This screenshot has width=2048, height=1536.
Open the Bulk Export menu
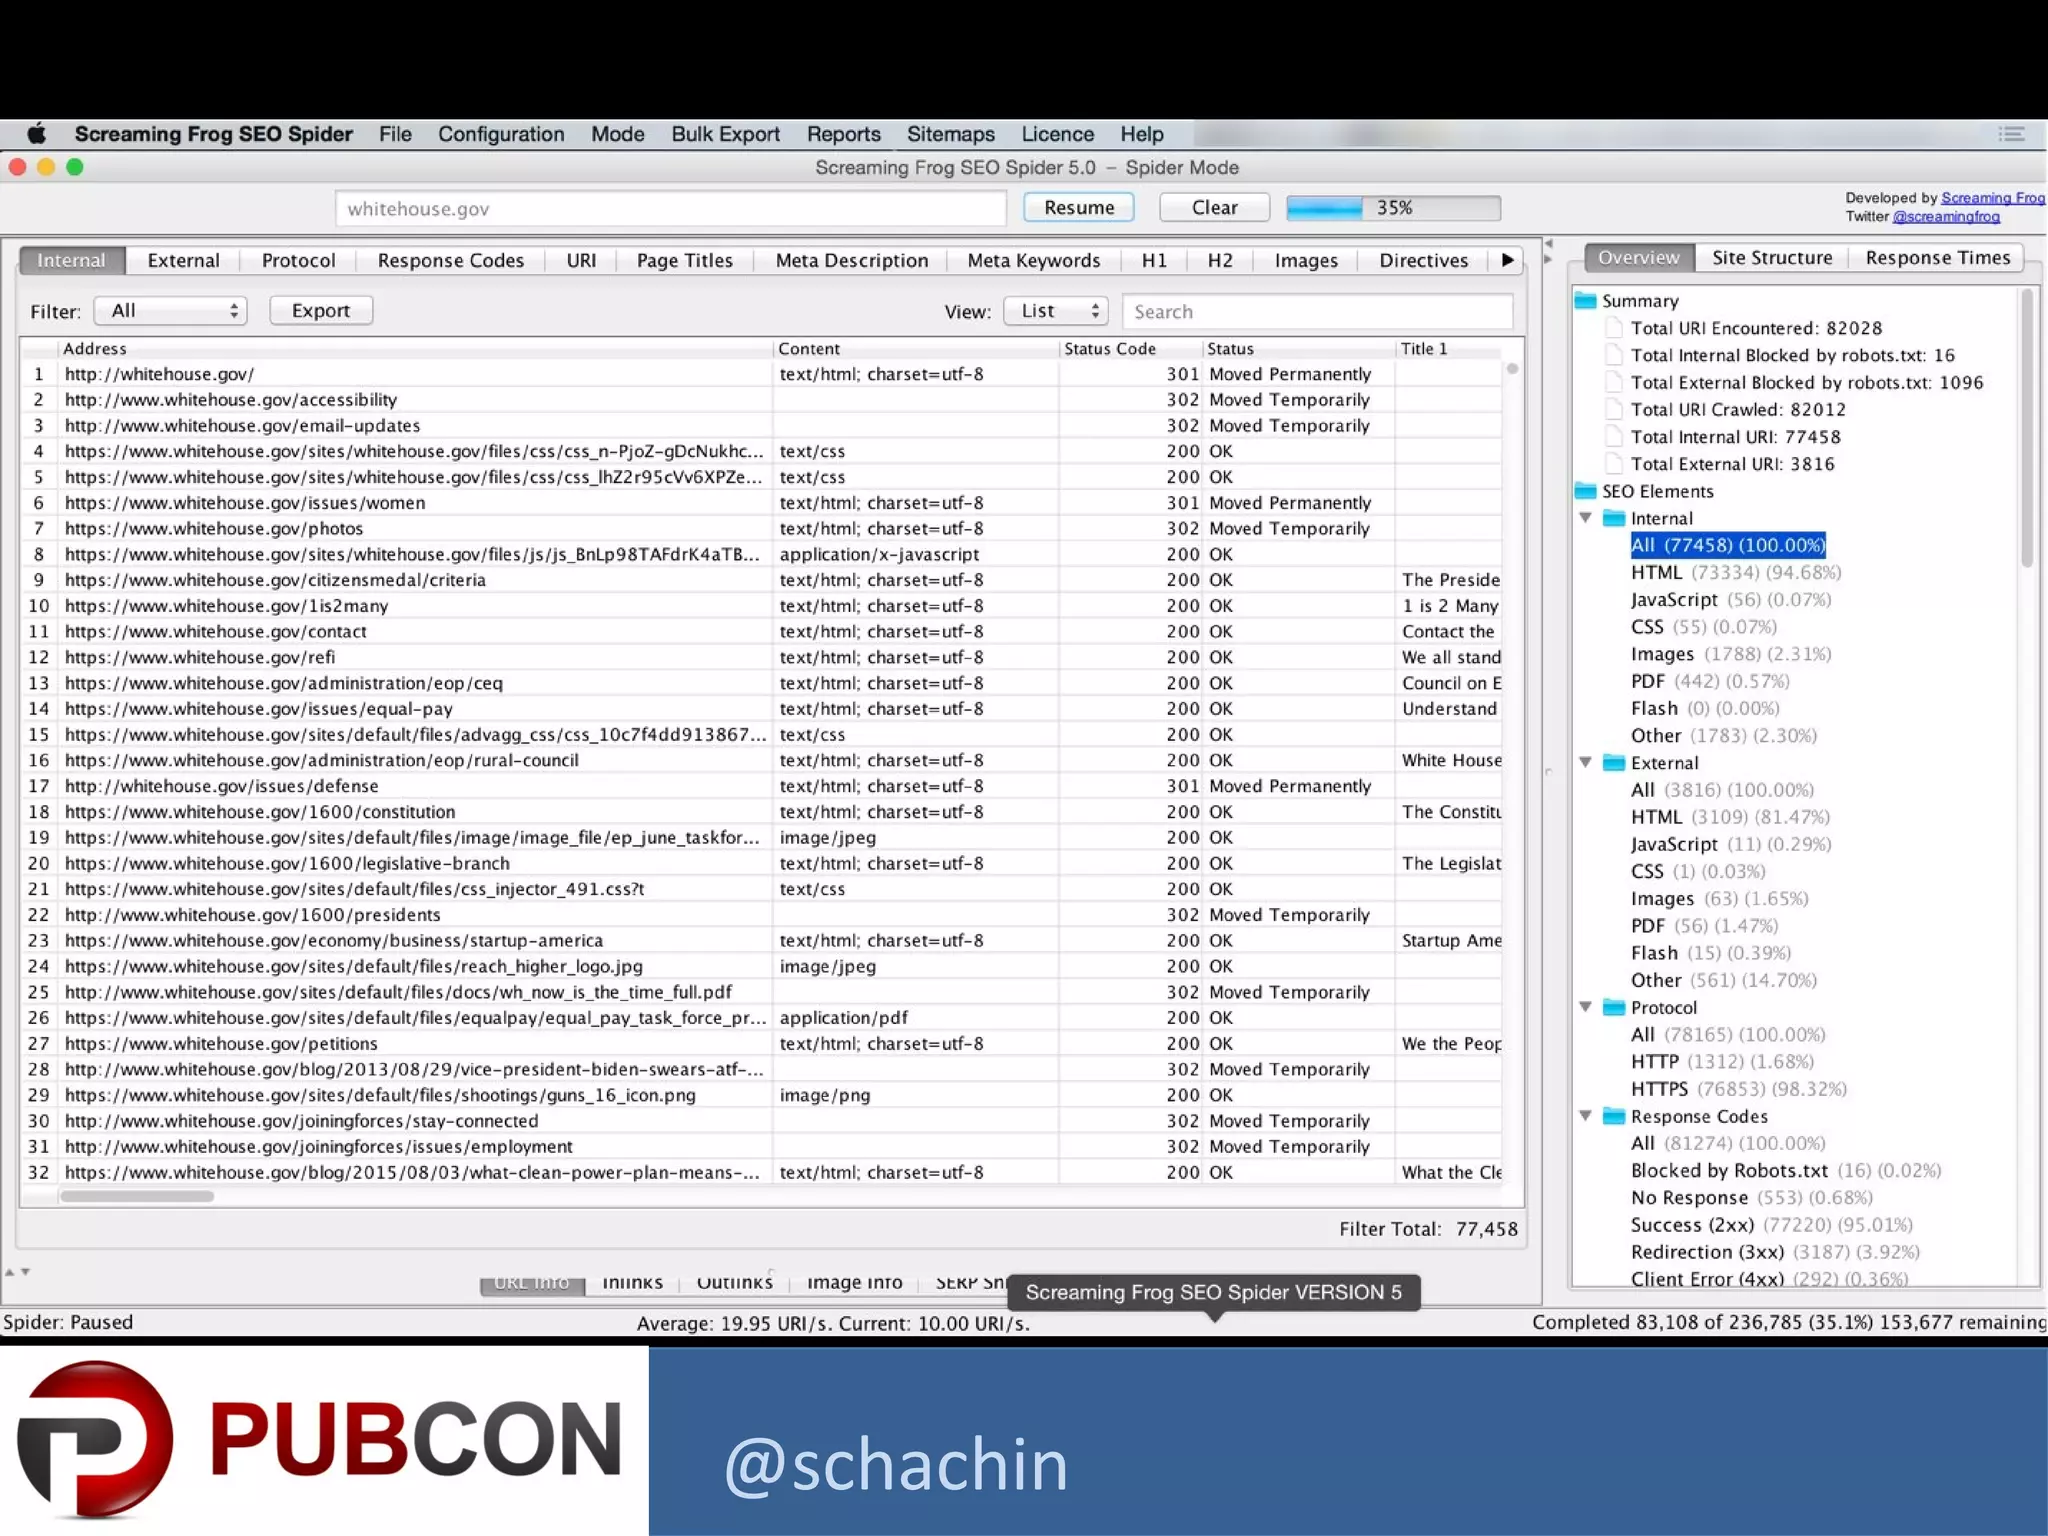tap(725, 134)
